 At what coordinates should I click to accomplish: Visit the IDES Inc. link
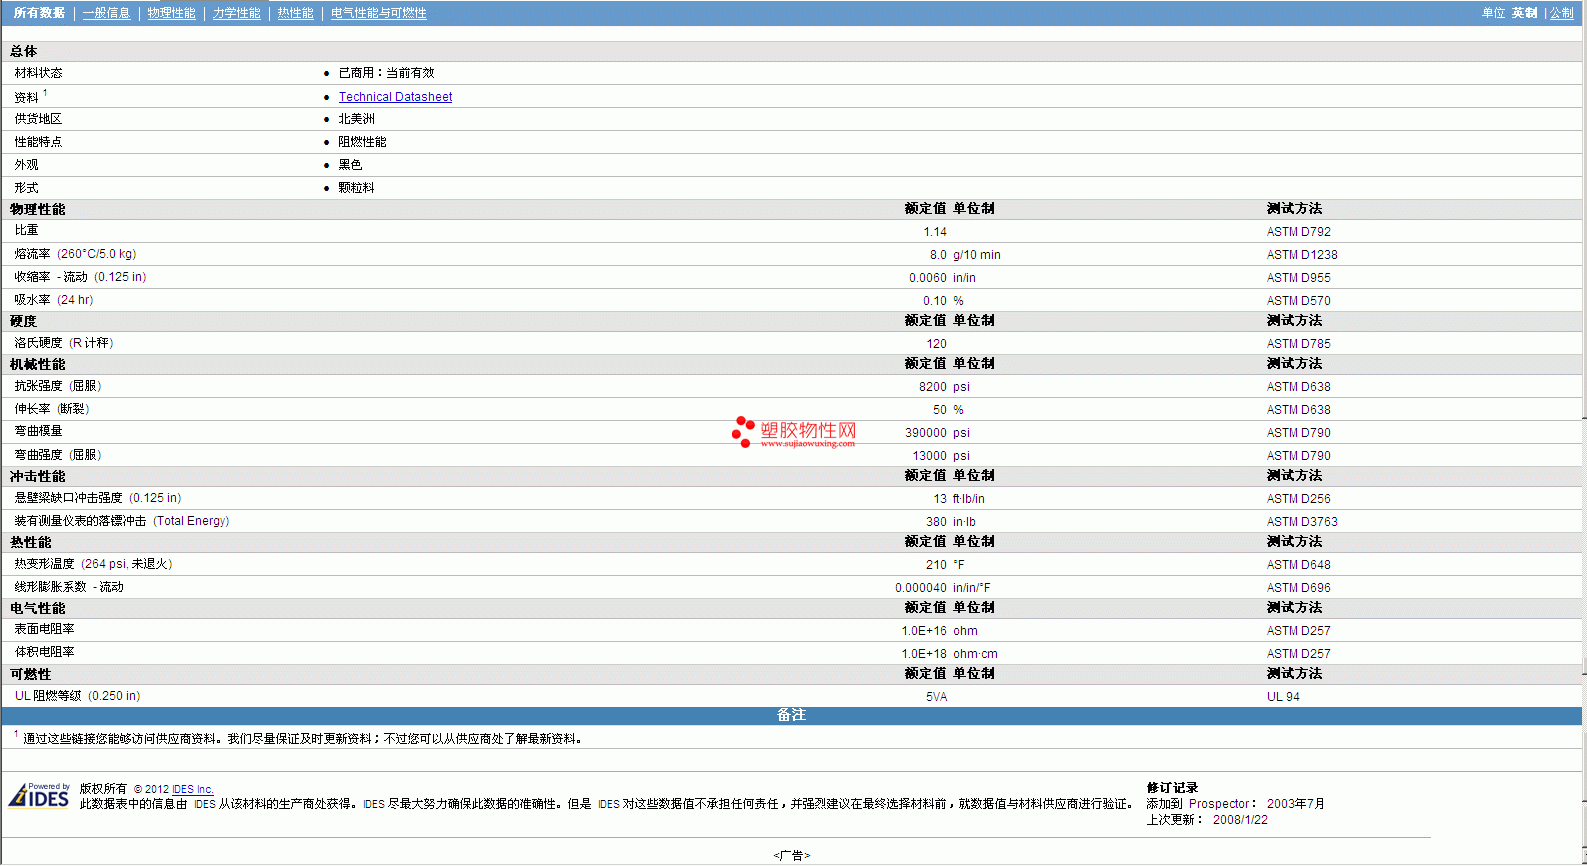pos(193,789)
